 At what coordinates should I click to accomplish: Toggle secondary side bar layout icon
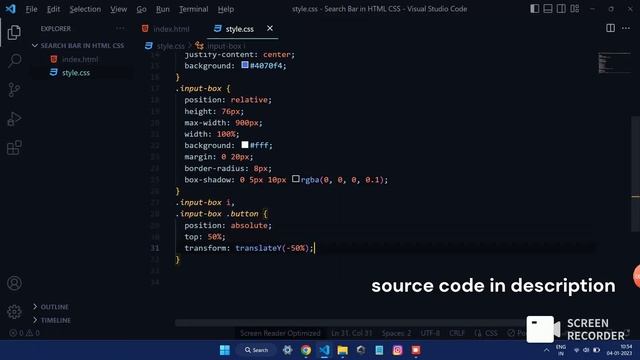tap(561, 9)
